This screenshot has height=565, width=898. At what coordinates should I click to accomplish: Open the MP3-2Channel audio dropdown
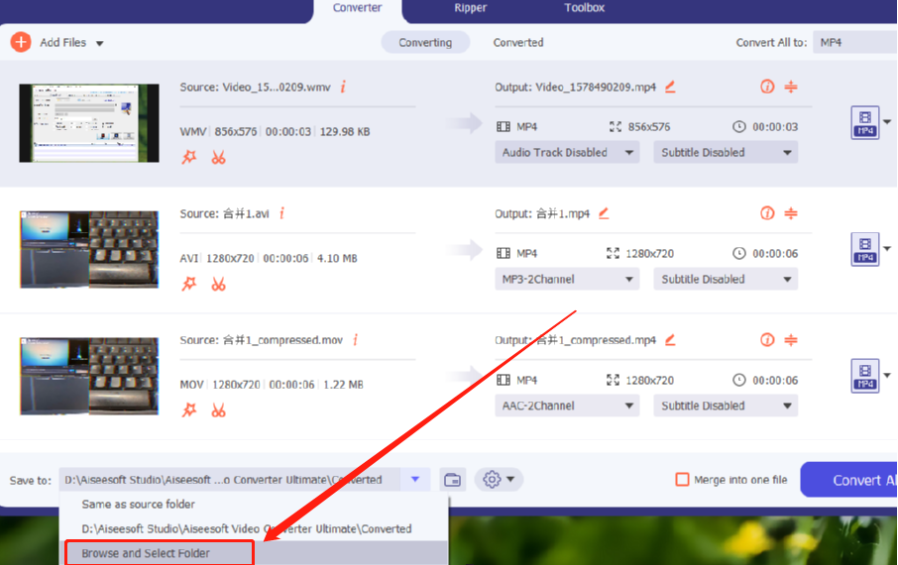[x=567, y=279]
